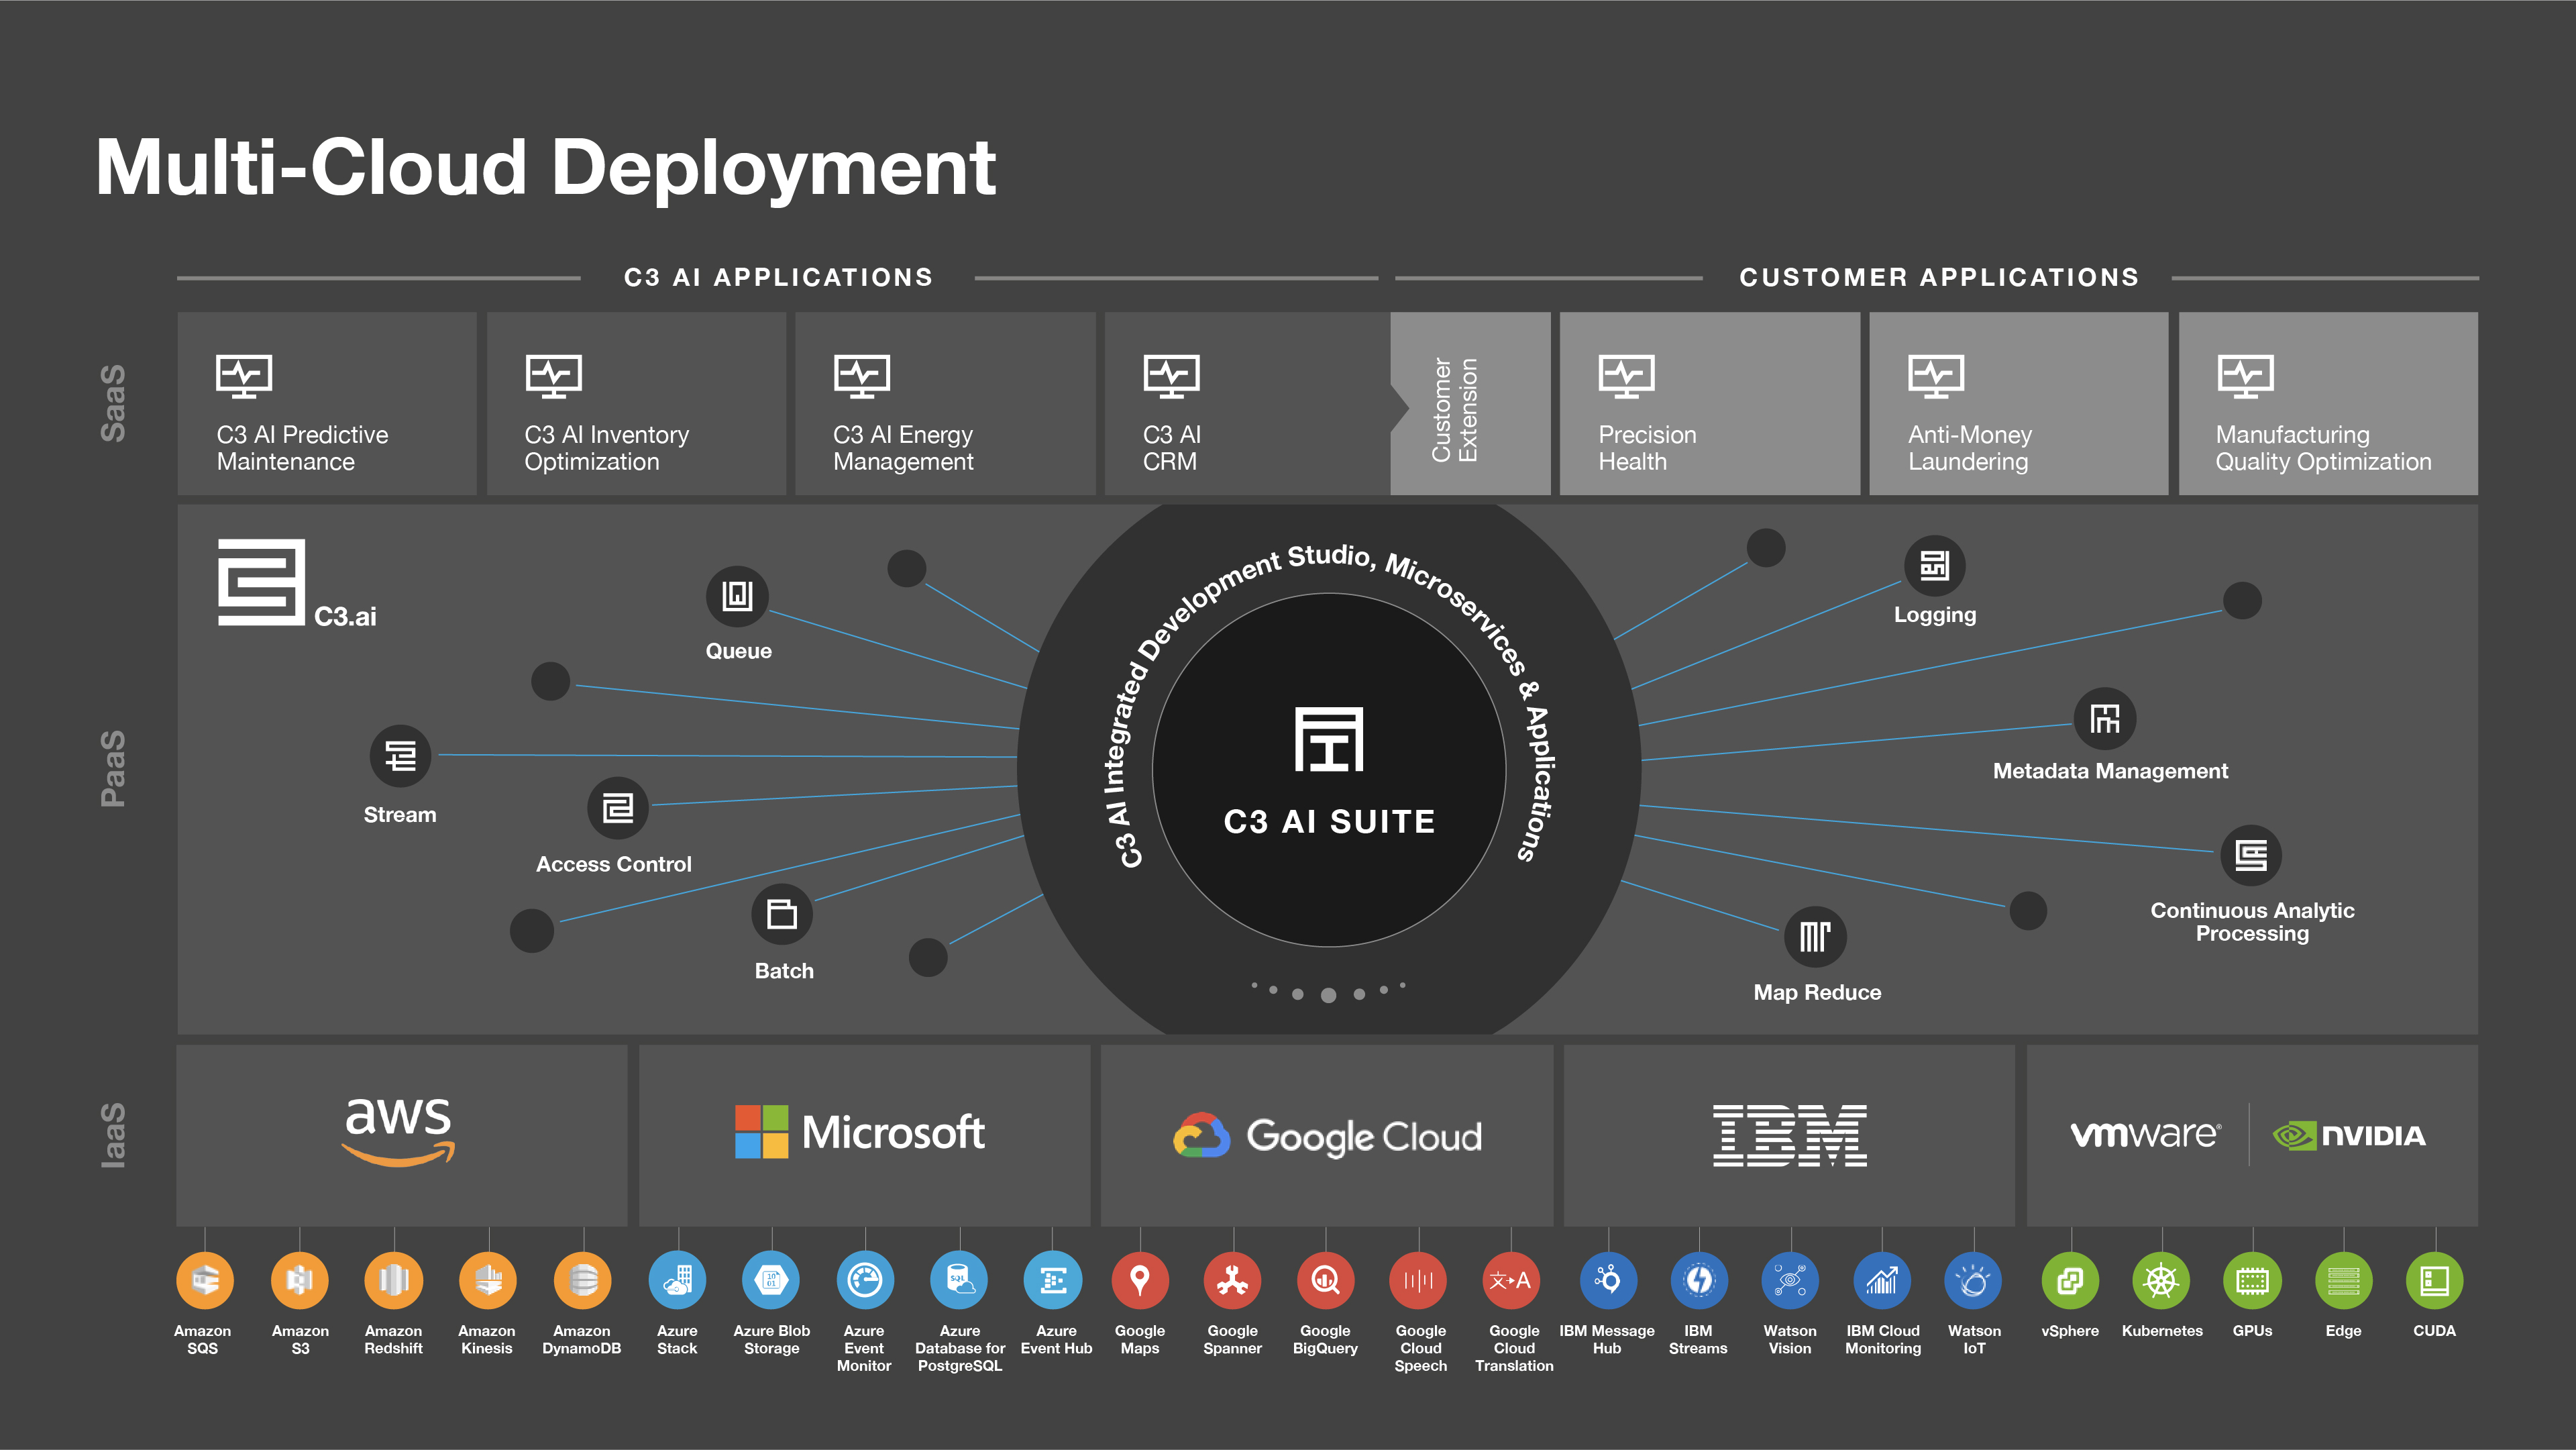
Task: Open Continuous Analytic Processing icon
Action: [x=2250, y=855]
